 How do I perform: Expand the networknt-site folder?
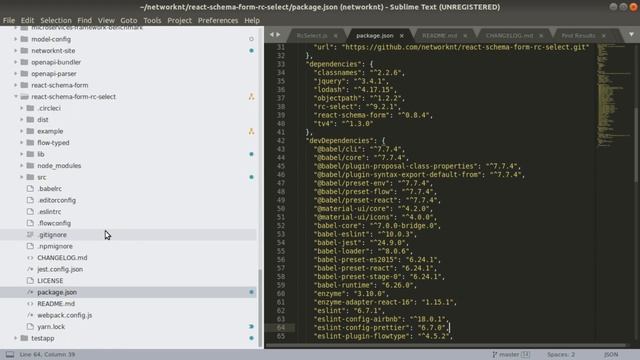click(x=16, y=51)
